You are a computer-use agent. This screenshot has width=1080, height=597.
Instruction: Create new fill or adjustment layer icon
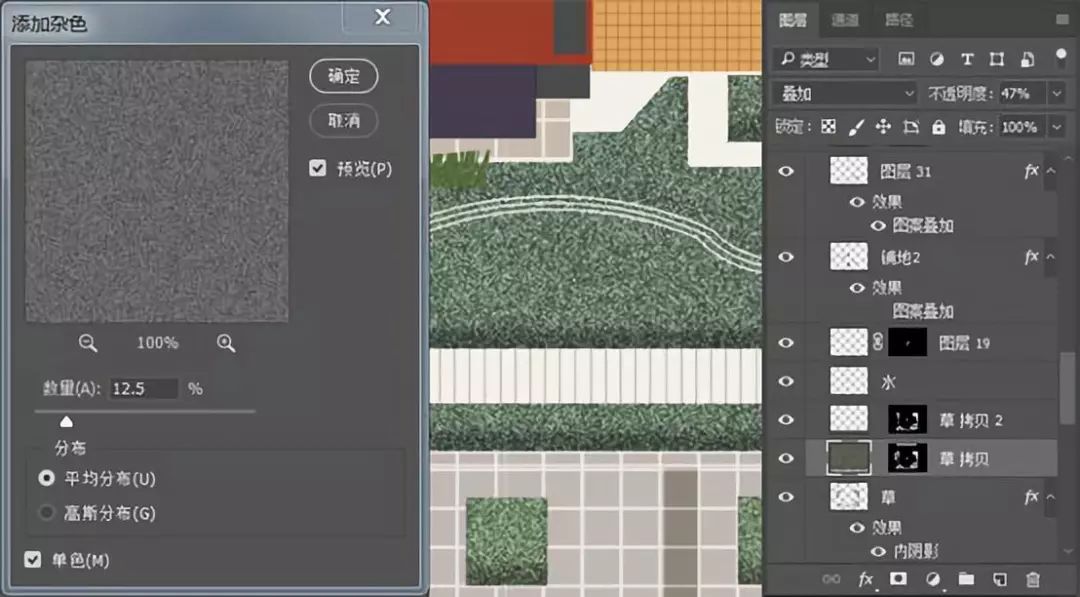point(932,578)
